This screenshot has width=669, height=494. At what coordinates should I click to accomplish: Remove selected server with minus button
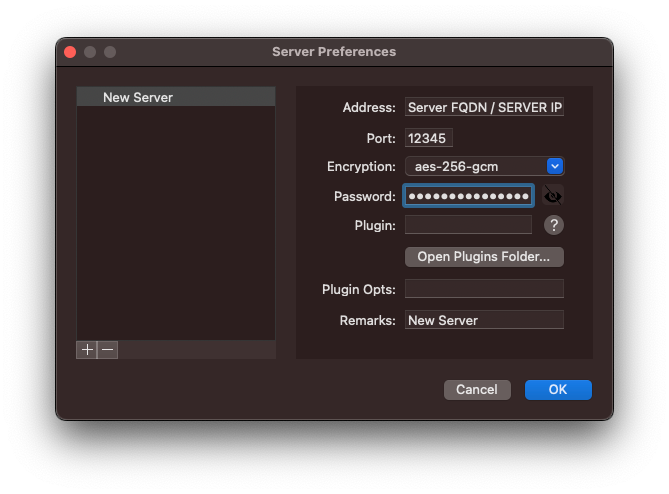107,349
